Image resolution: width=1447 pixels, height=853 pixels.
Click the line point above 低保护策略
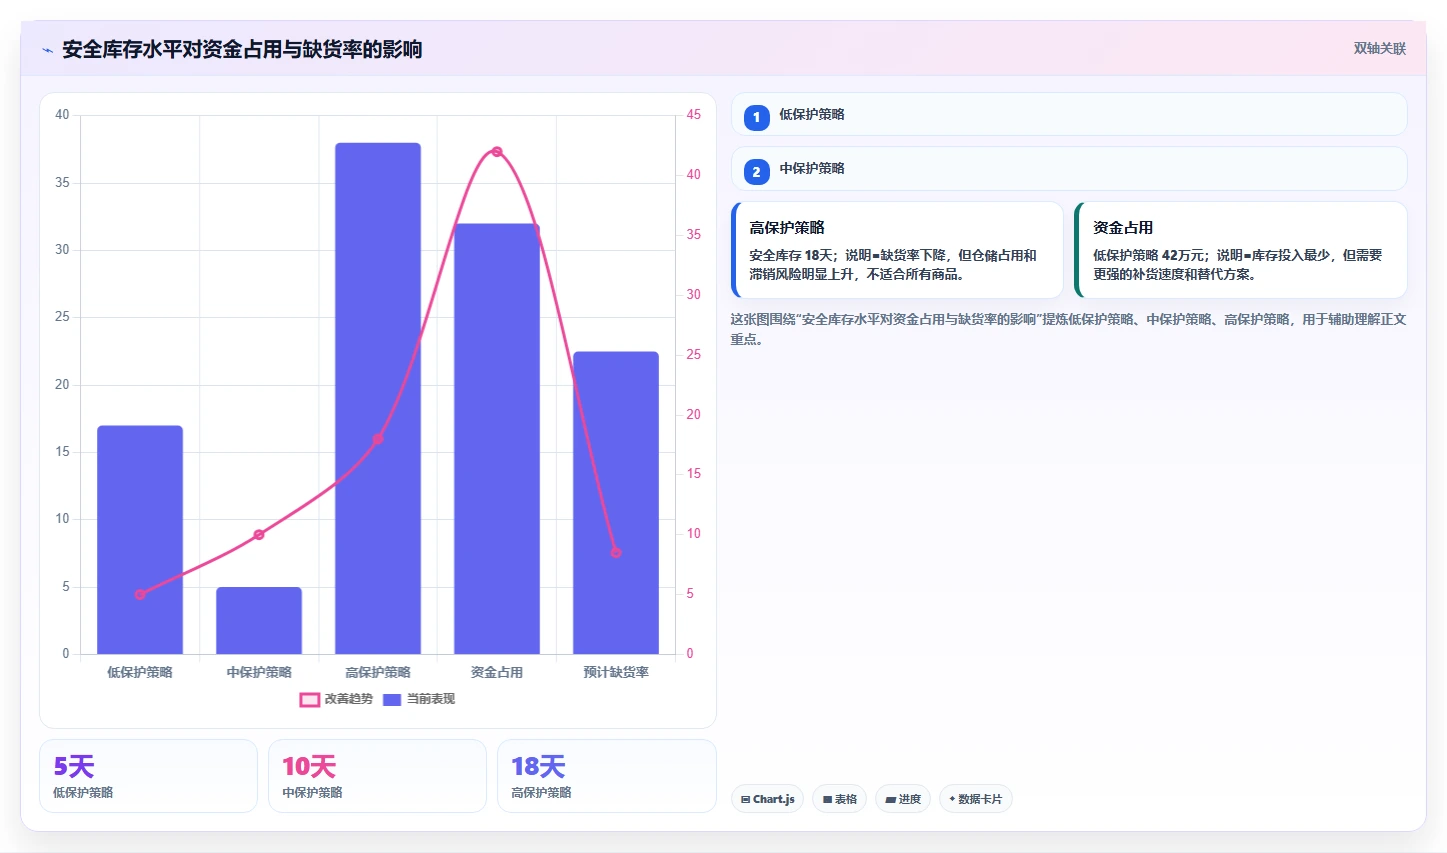[x=140, y=594]
